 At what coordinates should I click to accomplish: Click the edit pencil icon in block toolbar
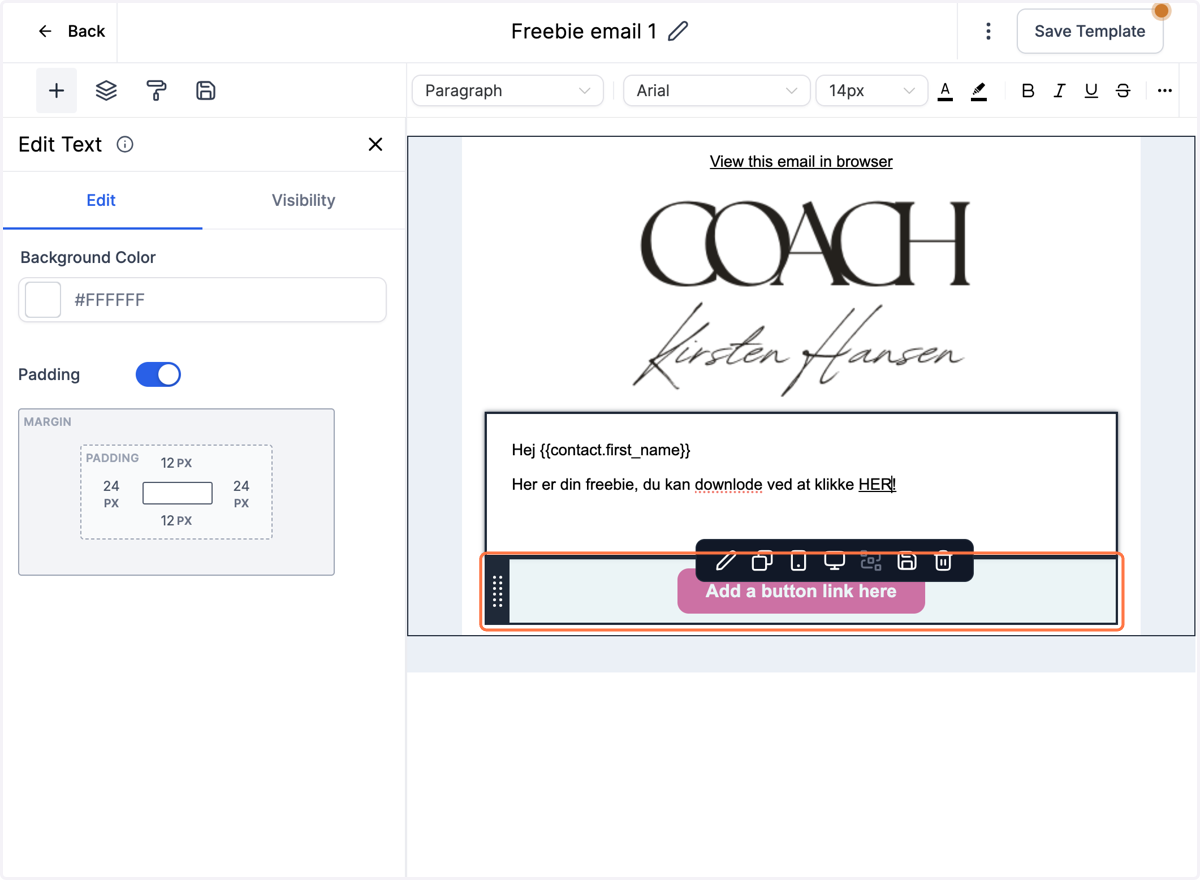(726, 561)
